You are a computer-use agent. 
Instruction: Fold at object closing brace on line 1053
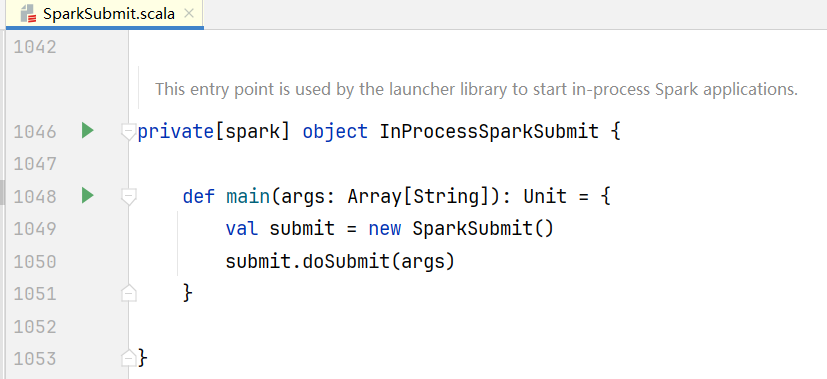(x=128, y=358)
